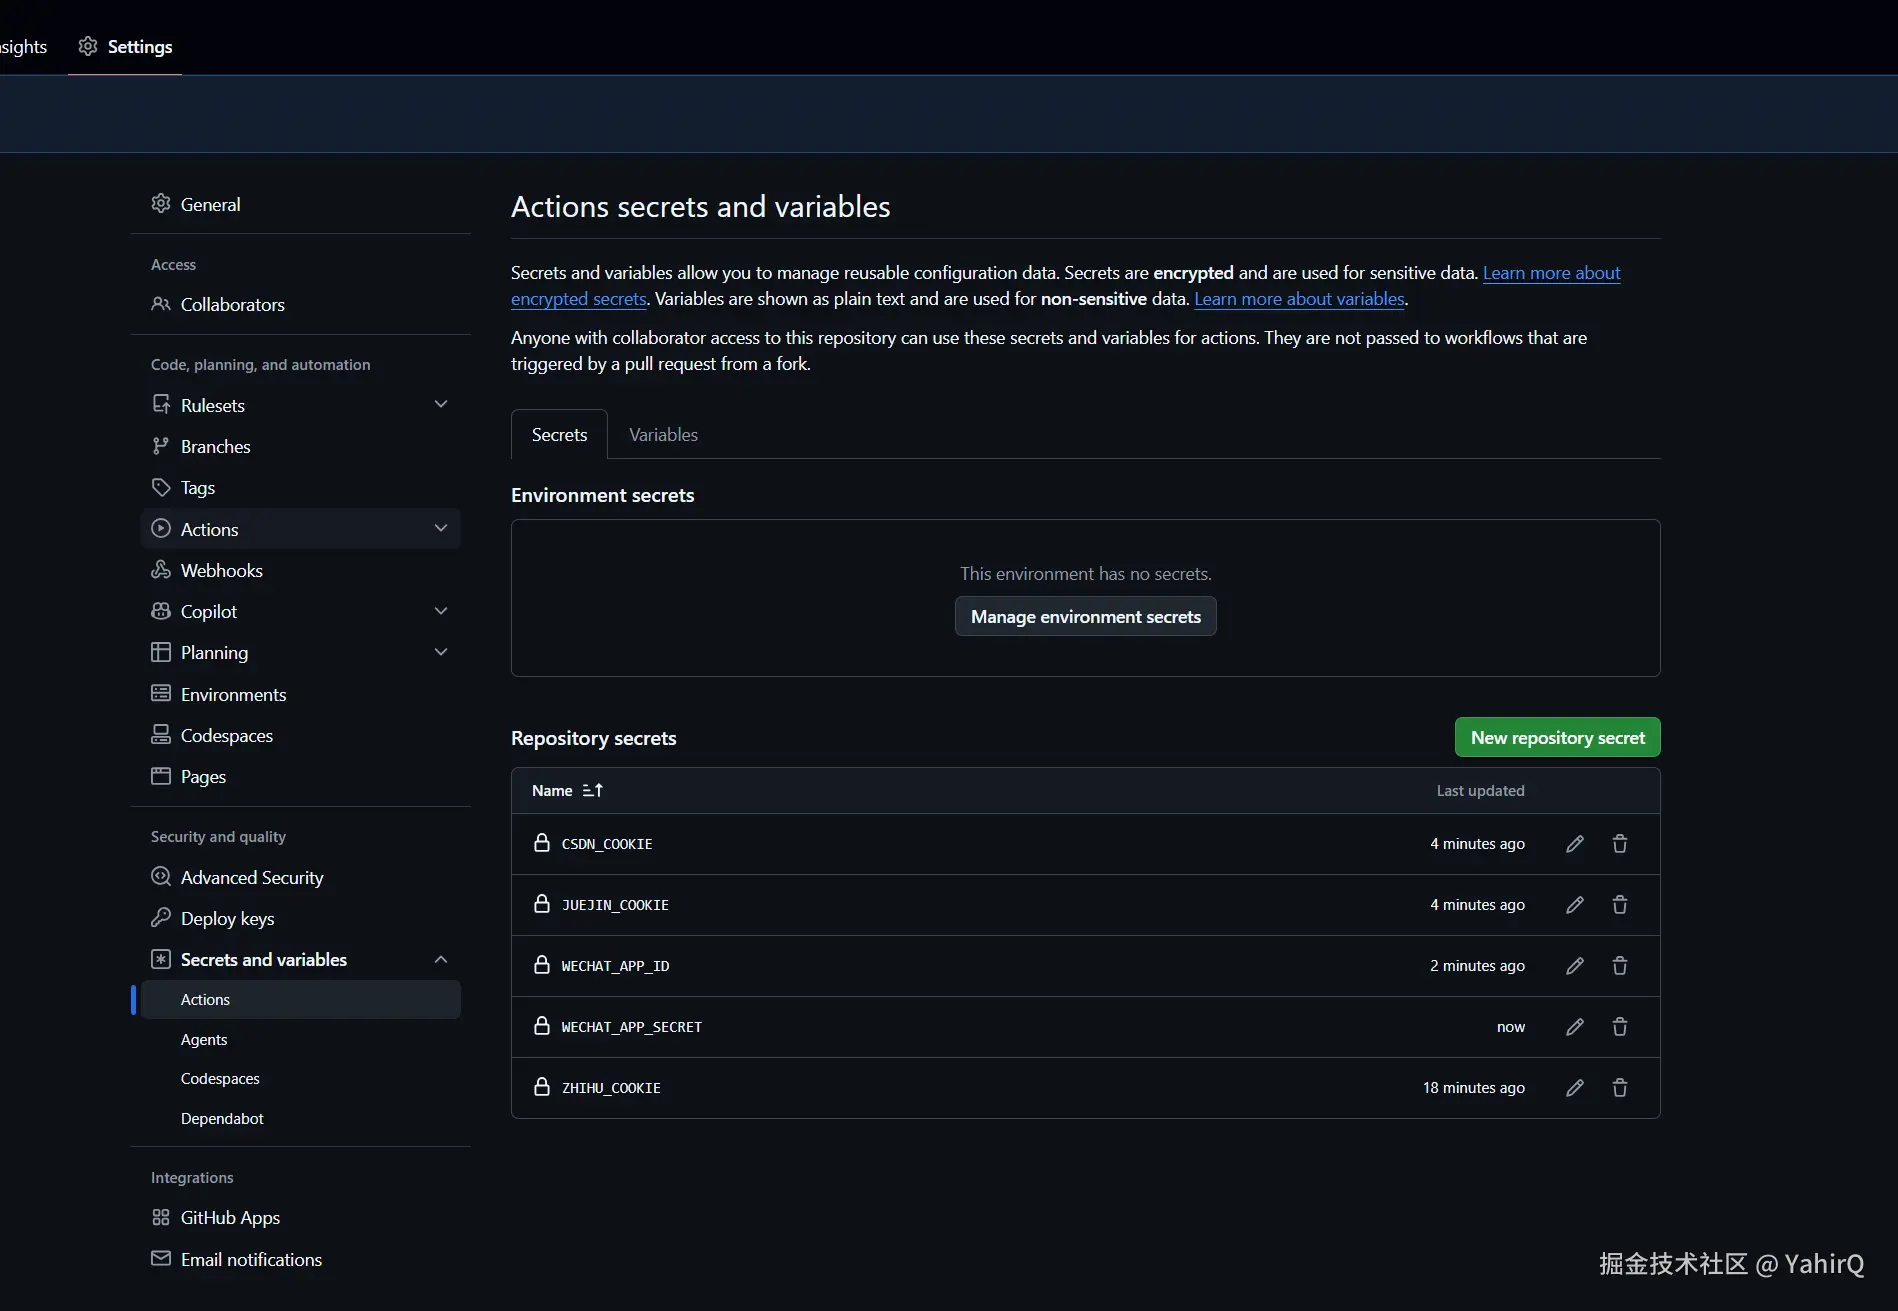Expand the Copilot chevron in sidebar
This screenshot has width=1898, height=1311.
point(441,611)
